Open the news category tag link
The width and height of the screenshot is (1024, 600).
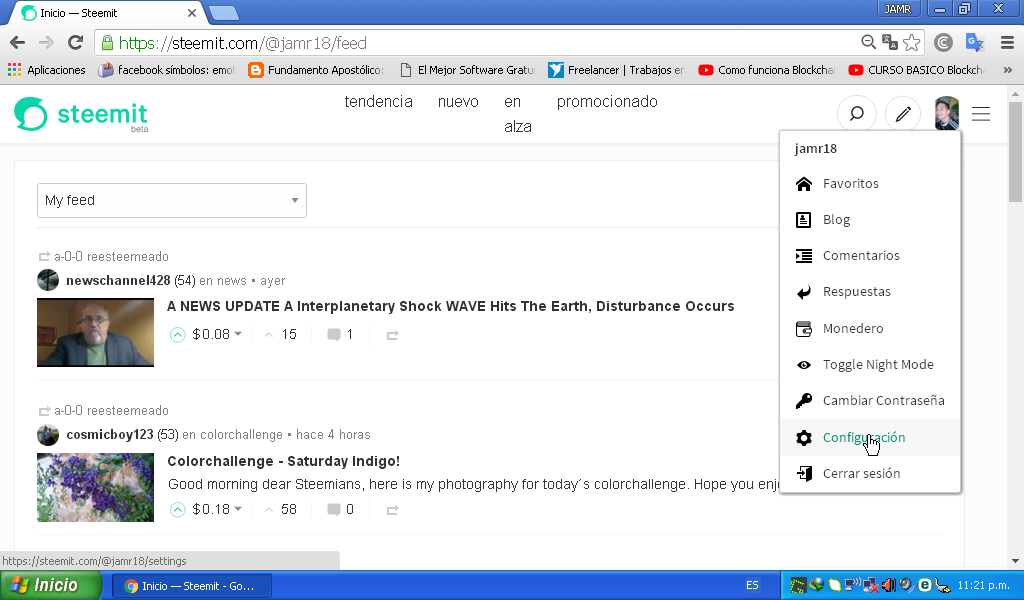pyautogui.click(x=232, y=281)
